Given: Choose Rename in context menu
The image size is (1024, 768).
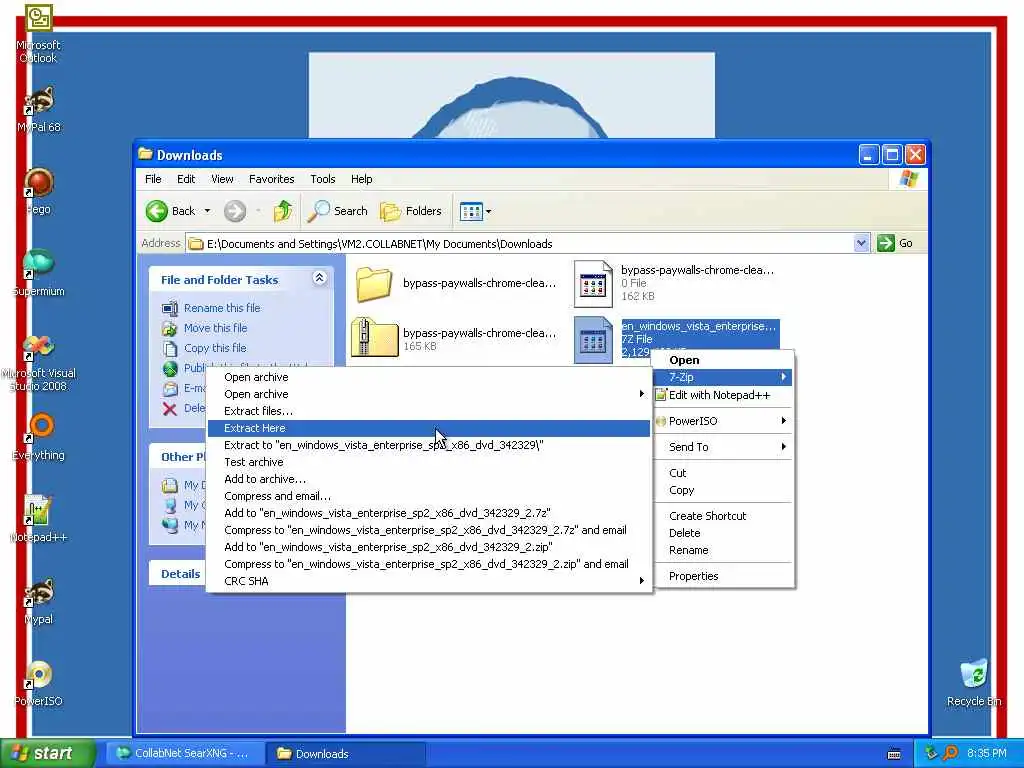Looking at the screenshot, I should click(x=723, y=550).
